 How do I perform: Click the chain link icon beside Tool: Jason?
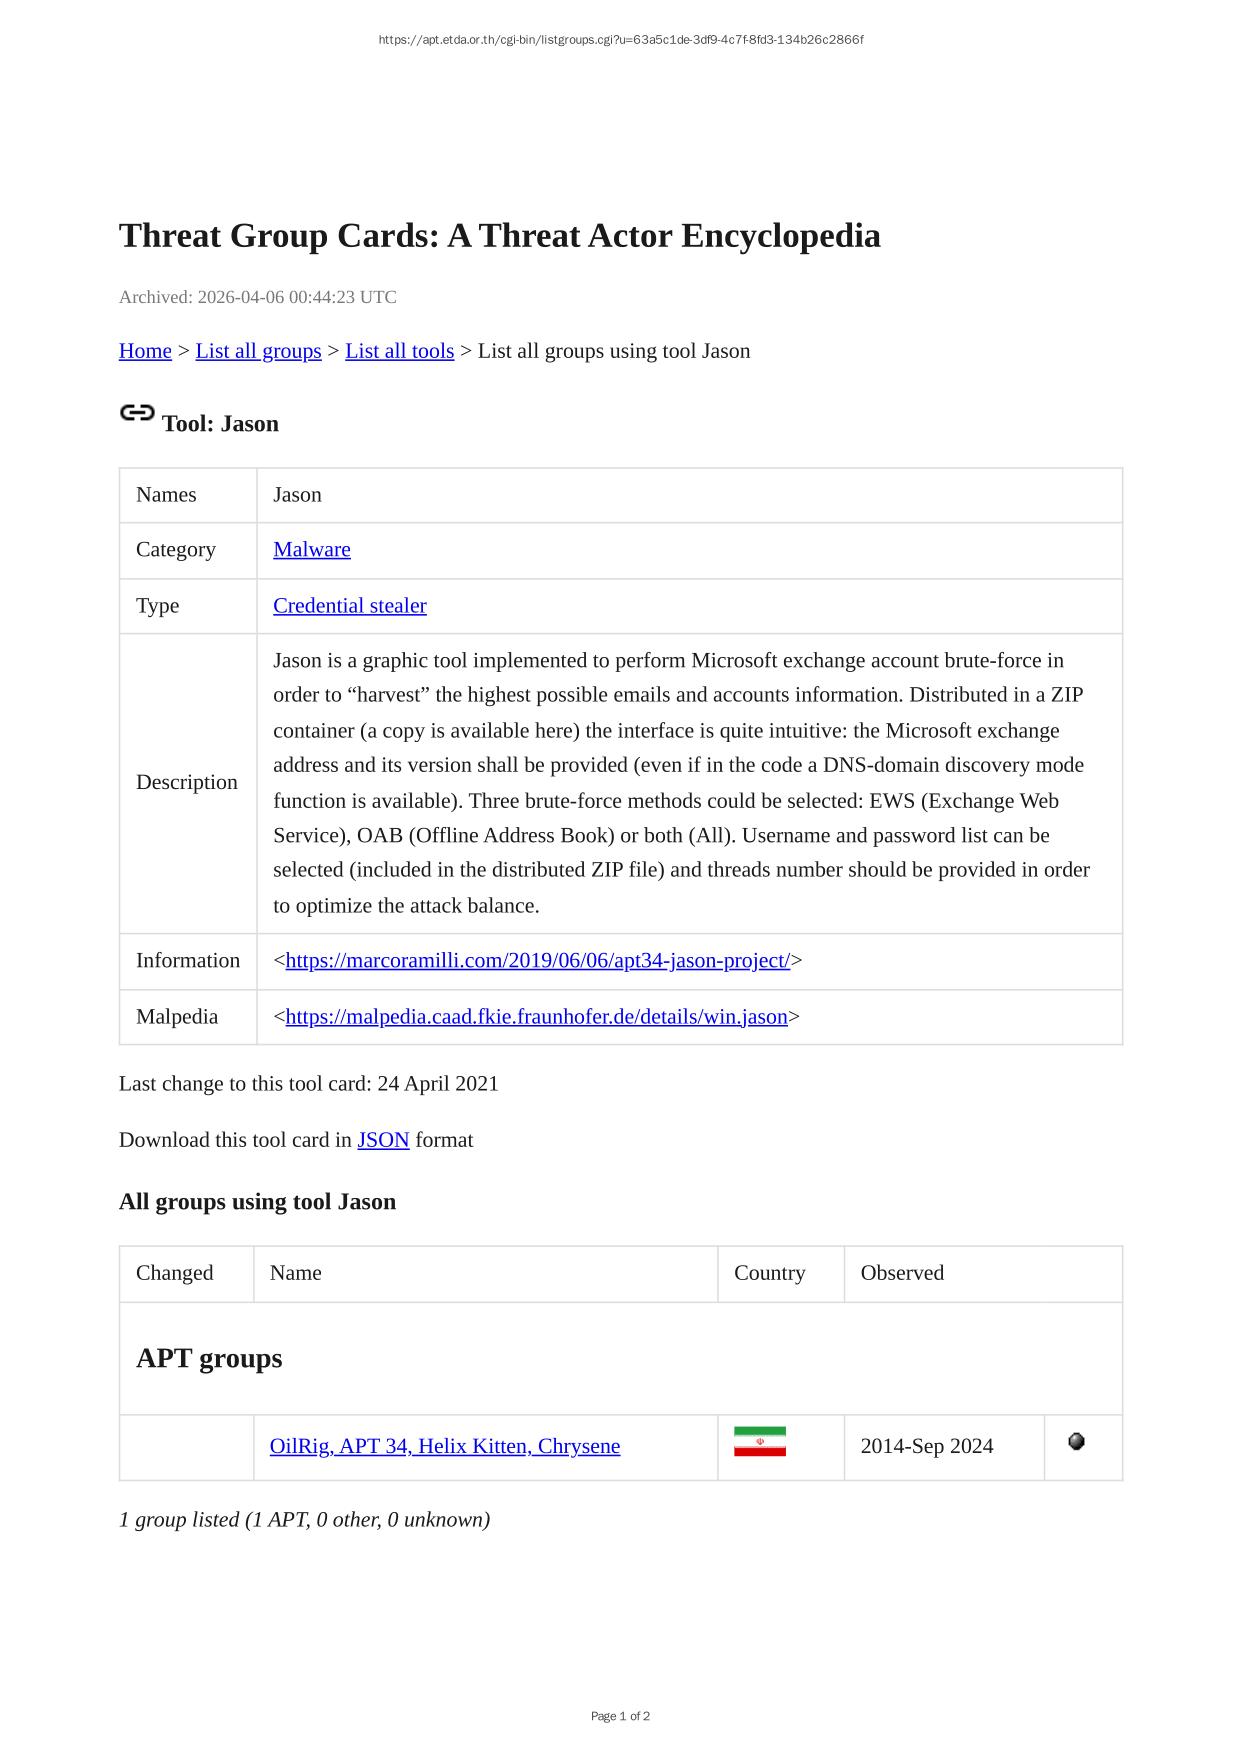(137, 413)
